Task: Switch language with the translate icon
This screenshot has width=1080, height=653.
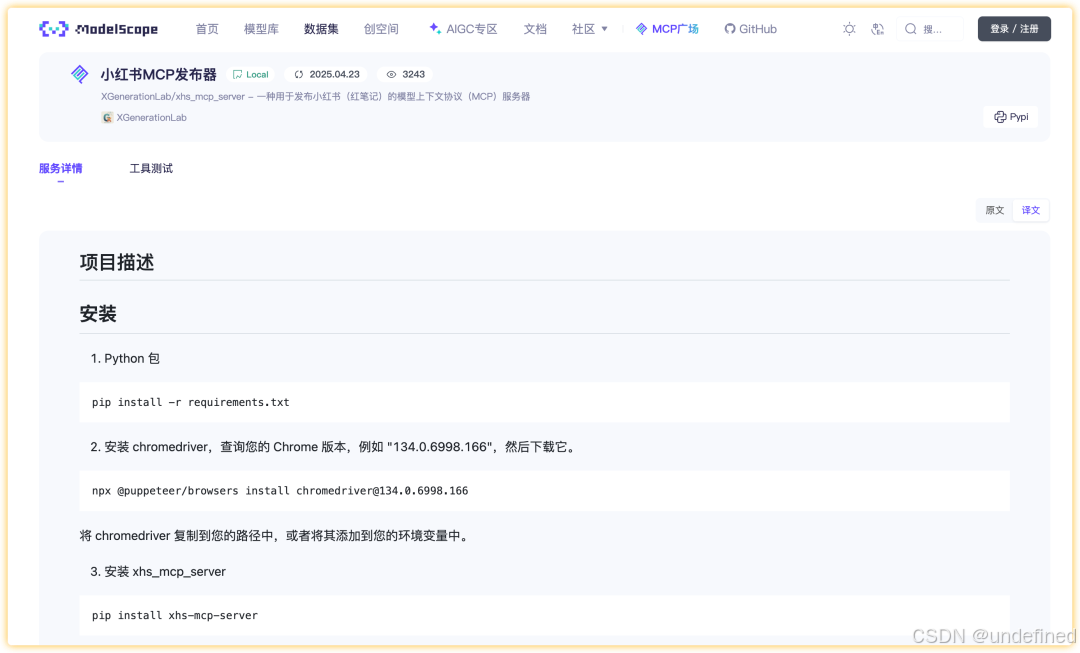Action: point(877,29)
